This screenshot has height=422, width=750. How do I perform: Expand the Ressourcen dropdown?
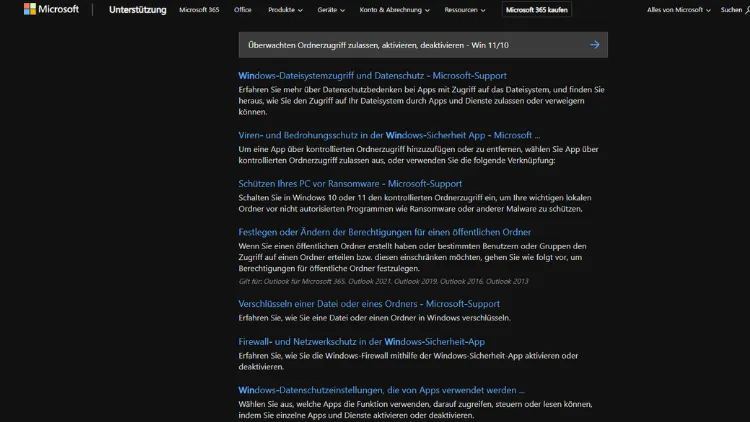click(x=464, y=10)
